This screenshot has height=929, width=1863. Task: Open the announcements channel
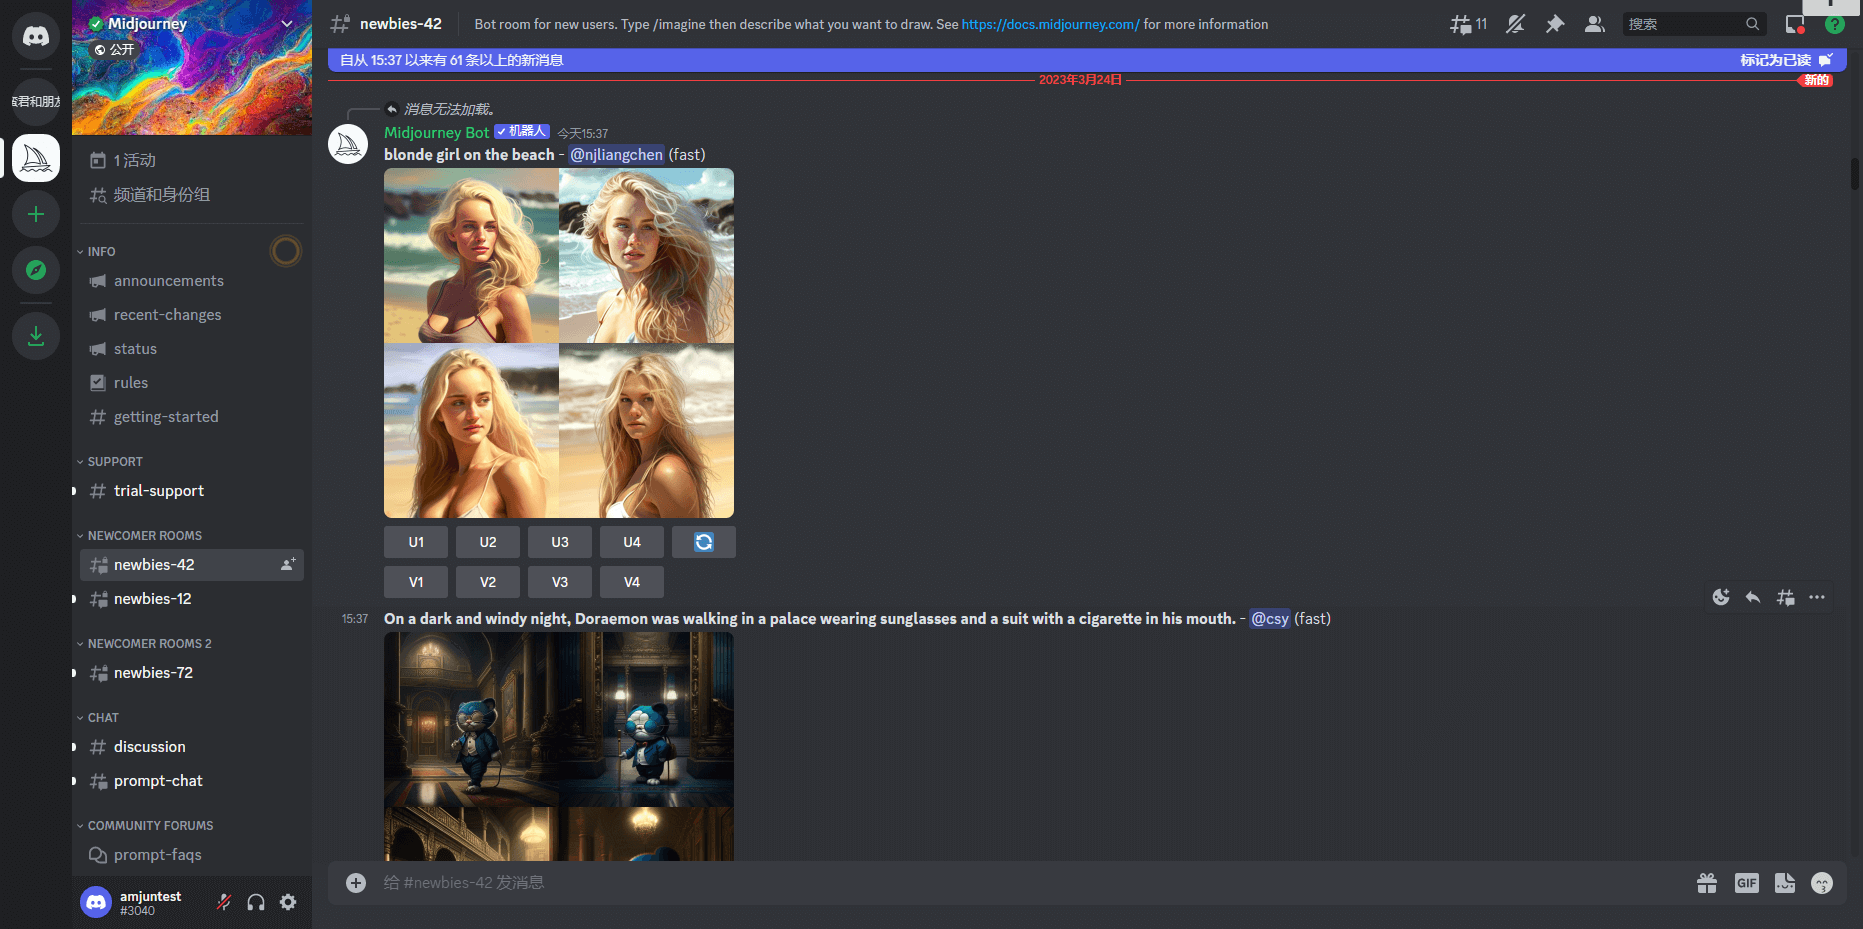(168, 281)
